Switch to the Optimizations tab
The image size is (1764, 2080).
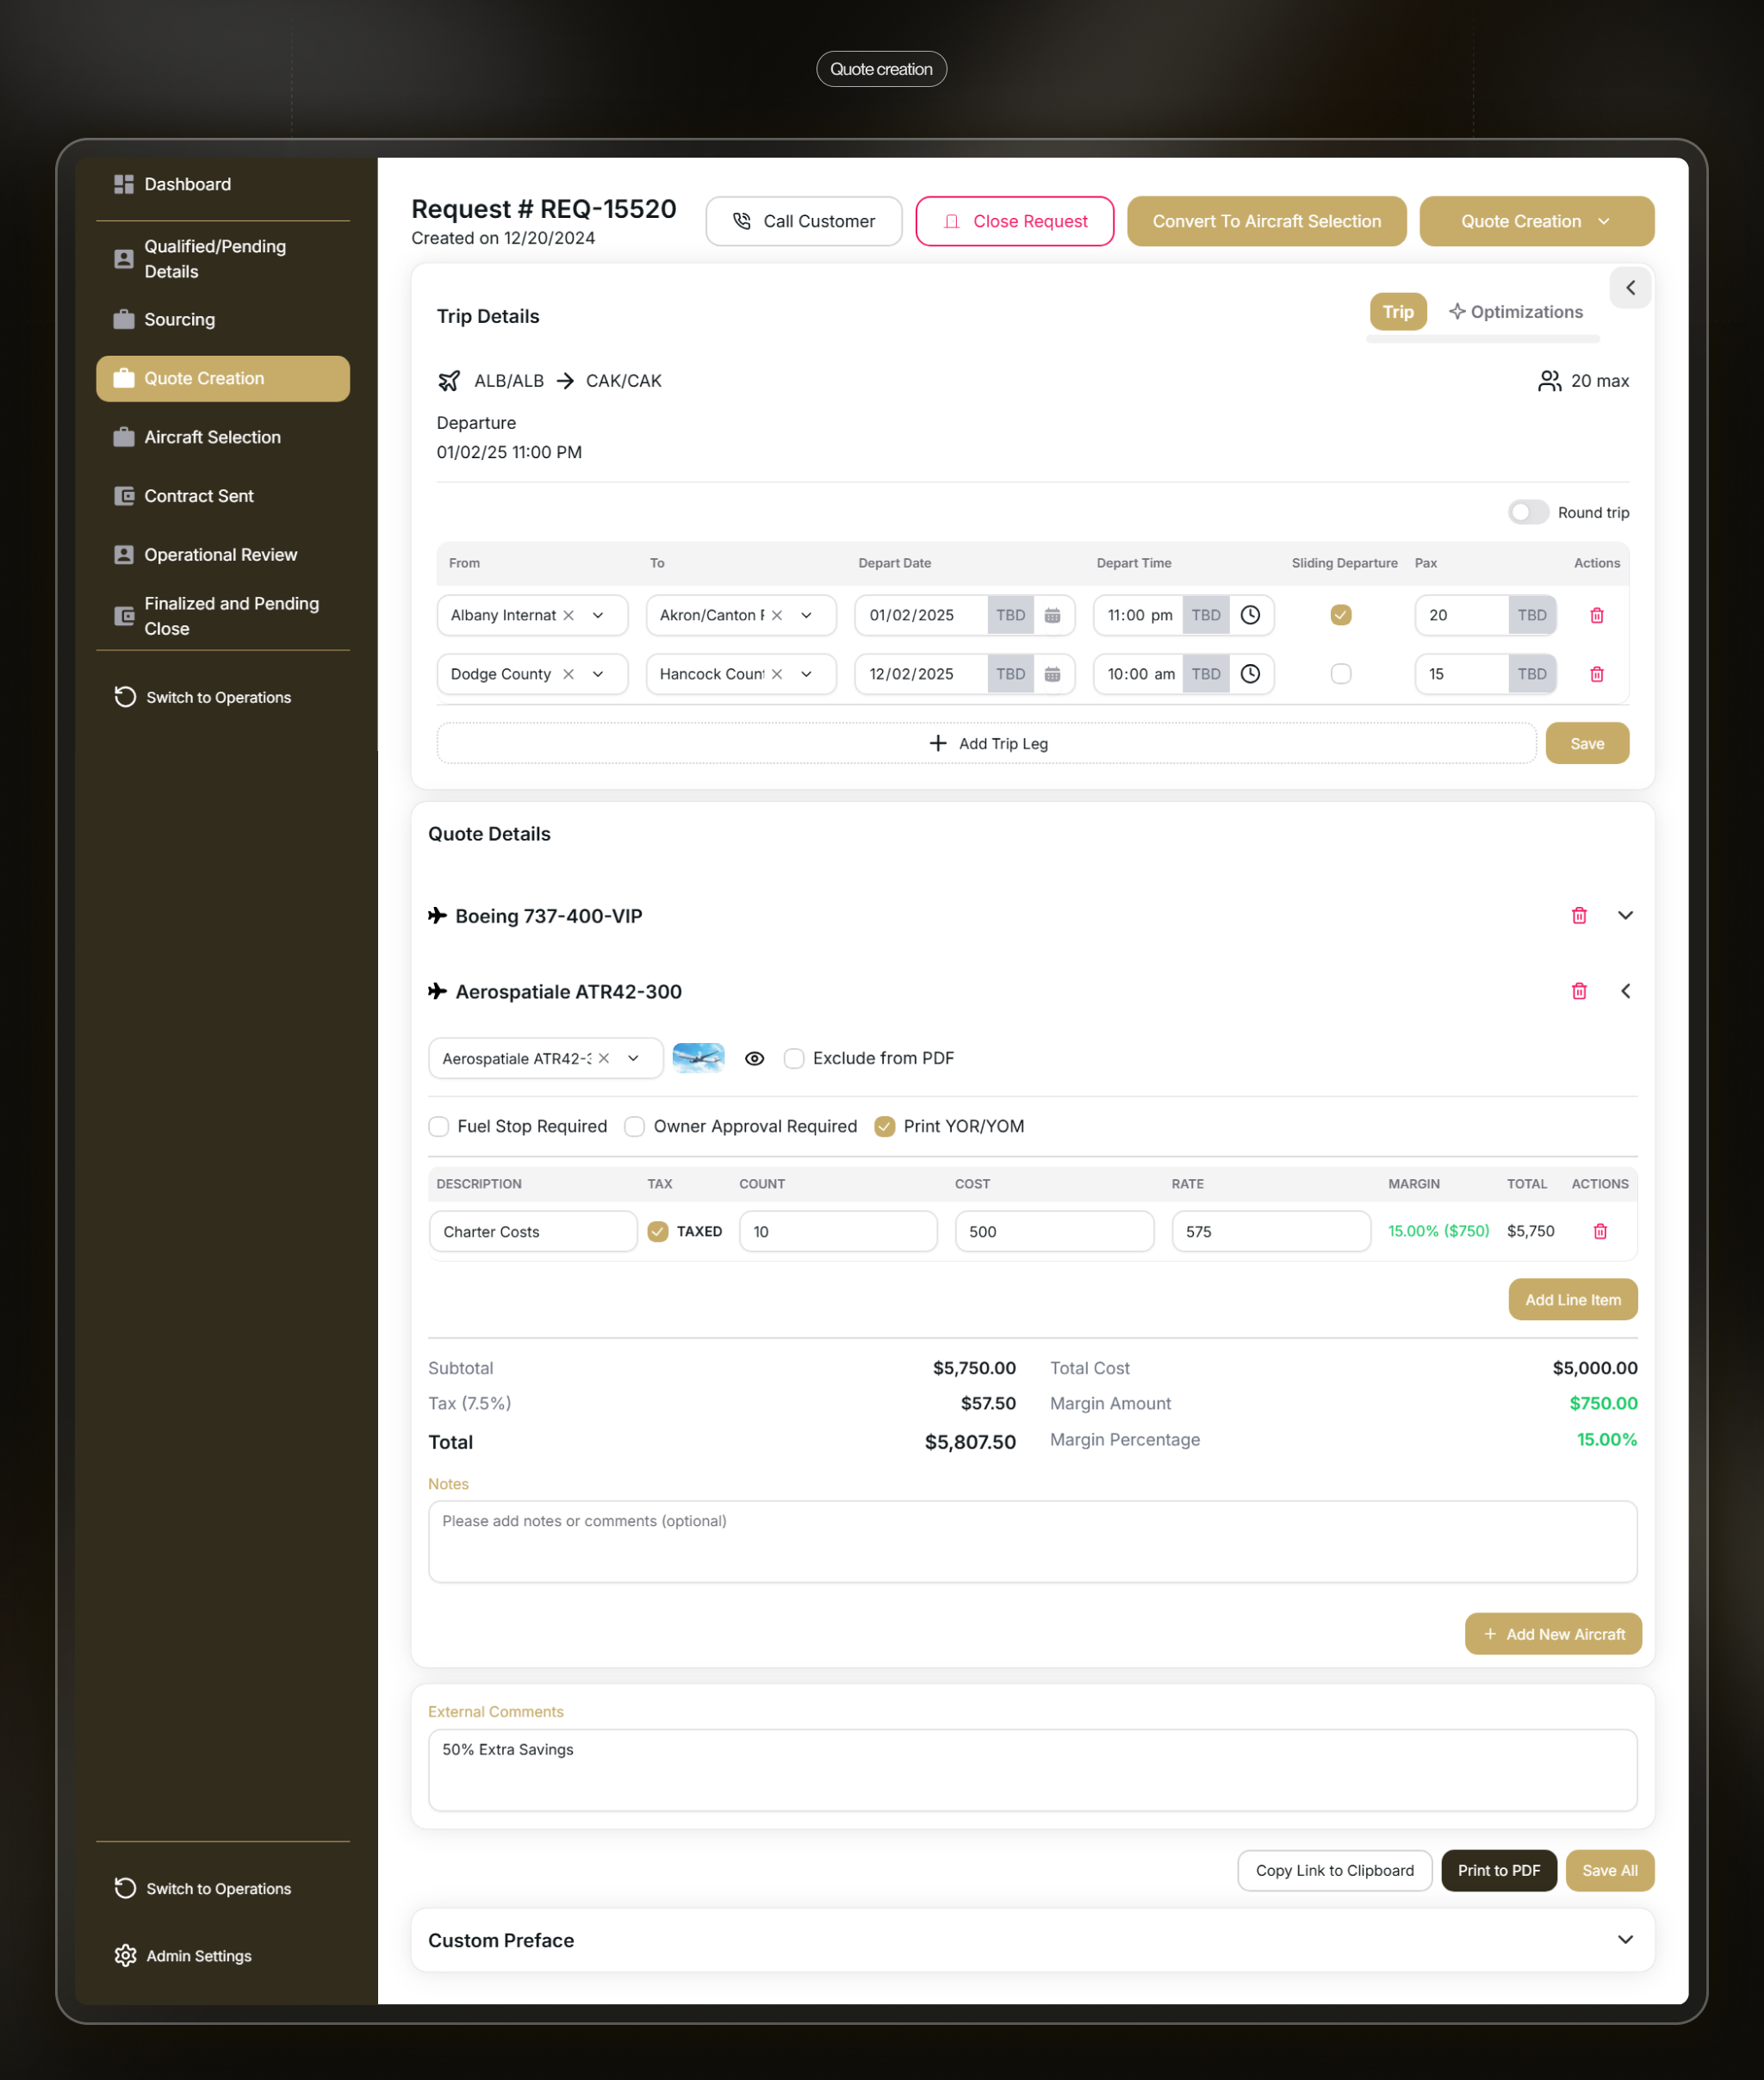click(x=1516, y=311)
